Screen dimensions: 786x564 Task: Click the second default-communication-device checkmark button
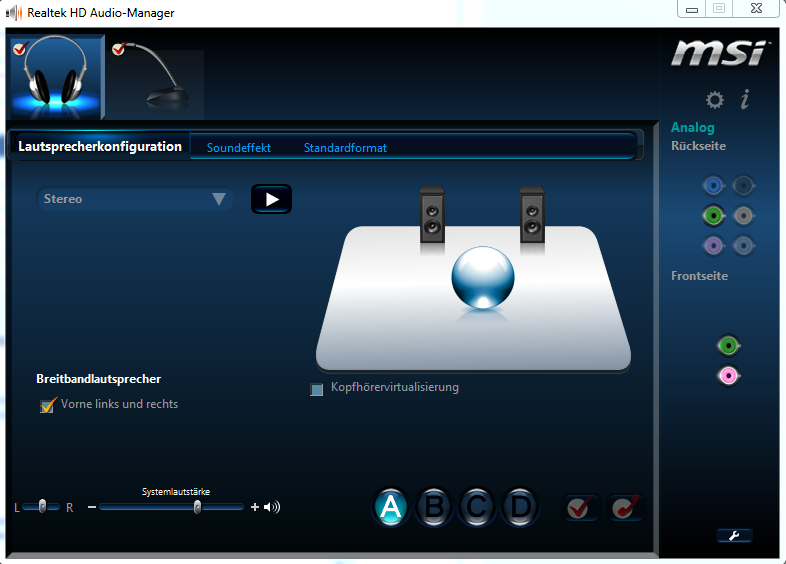coord(625,507)
